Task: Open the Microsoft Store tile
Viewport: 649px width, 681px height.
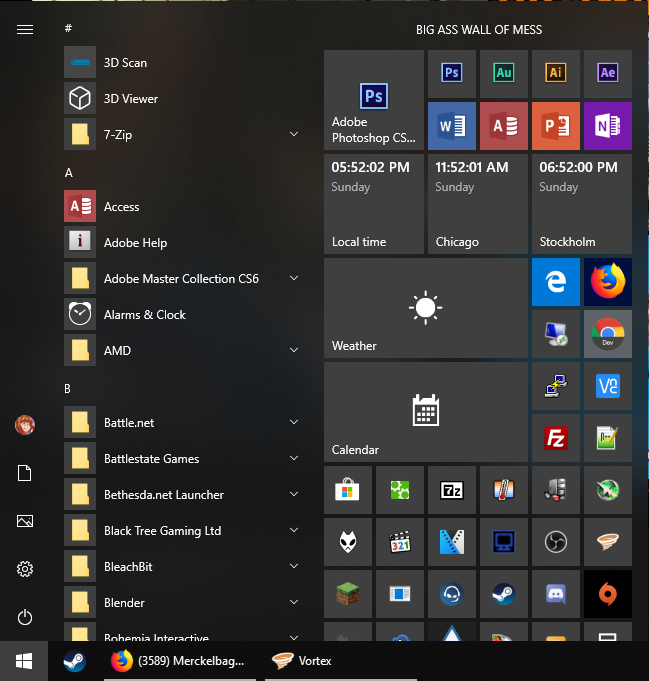Action: coord(348,490)
